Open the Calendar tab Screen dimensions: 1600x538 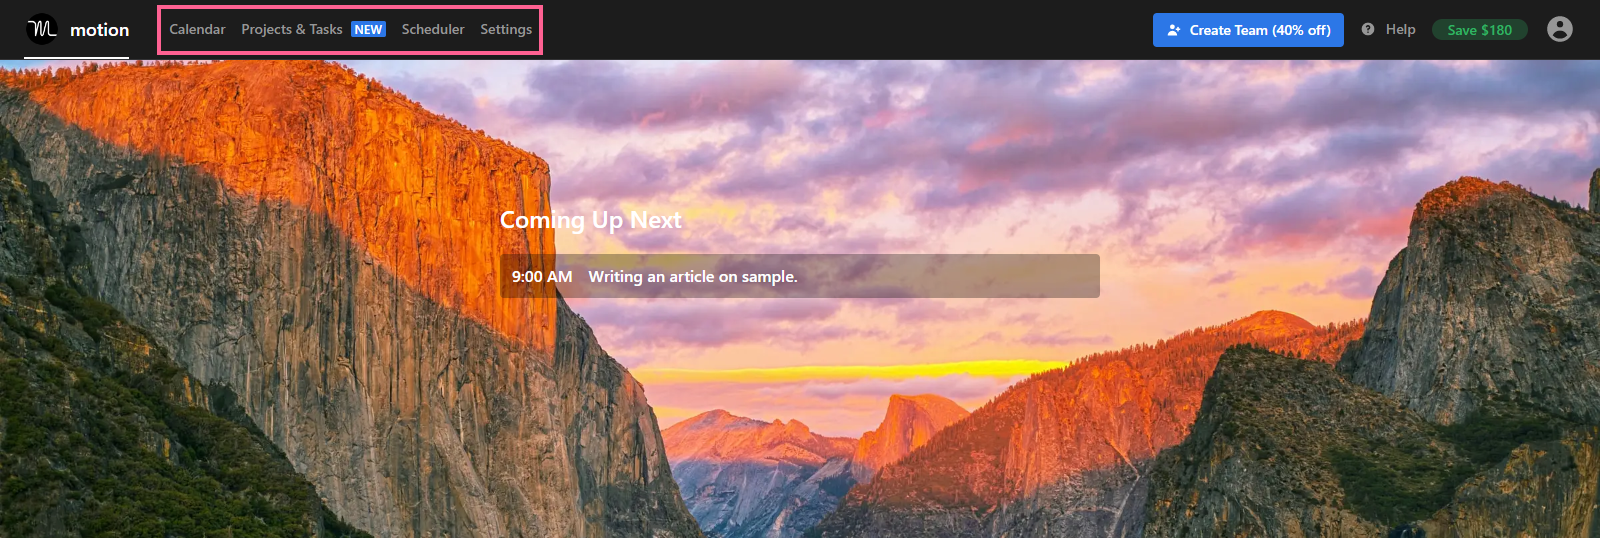pos(197,29)
